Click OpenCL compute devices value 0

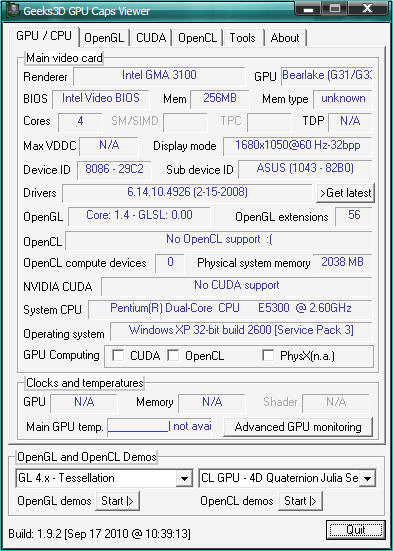point(170,263)
